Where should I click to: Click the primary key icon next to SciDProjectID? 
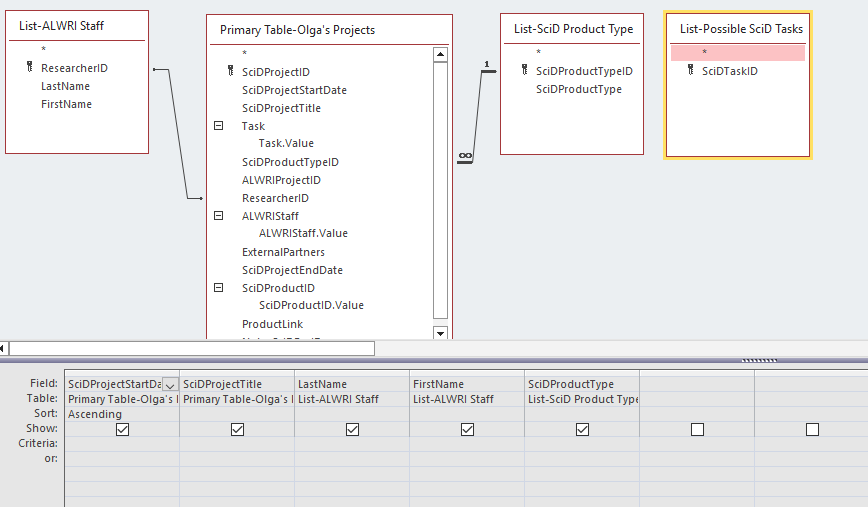pyautogui.click(x=231, y=72)
